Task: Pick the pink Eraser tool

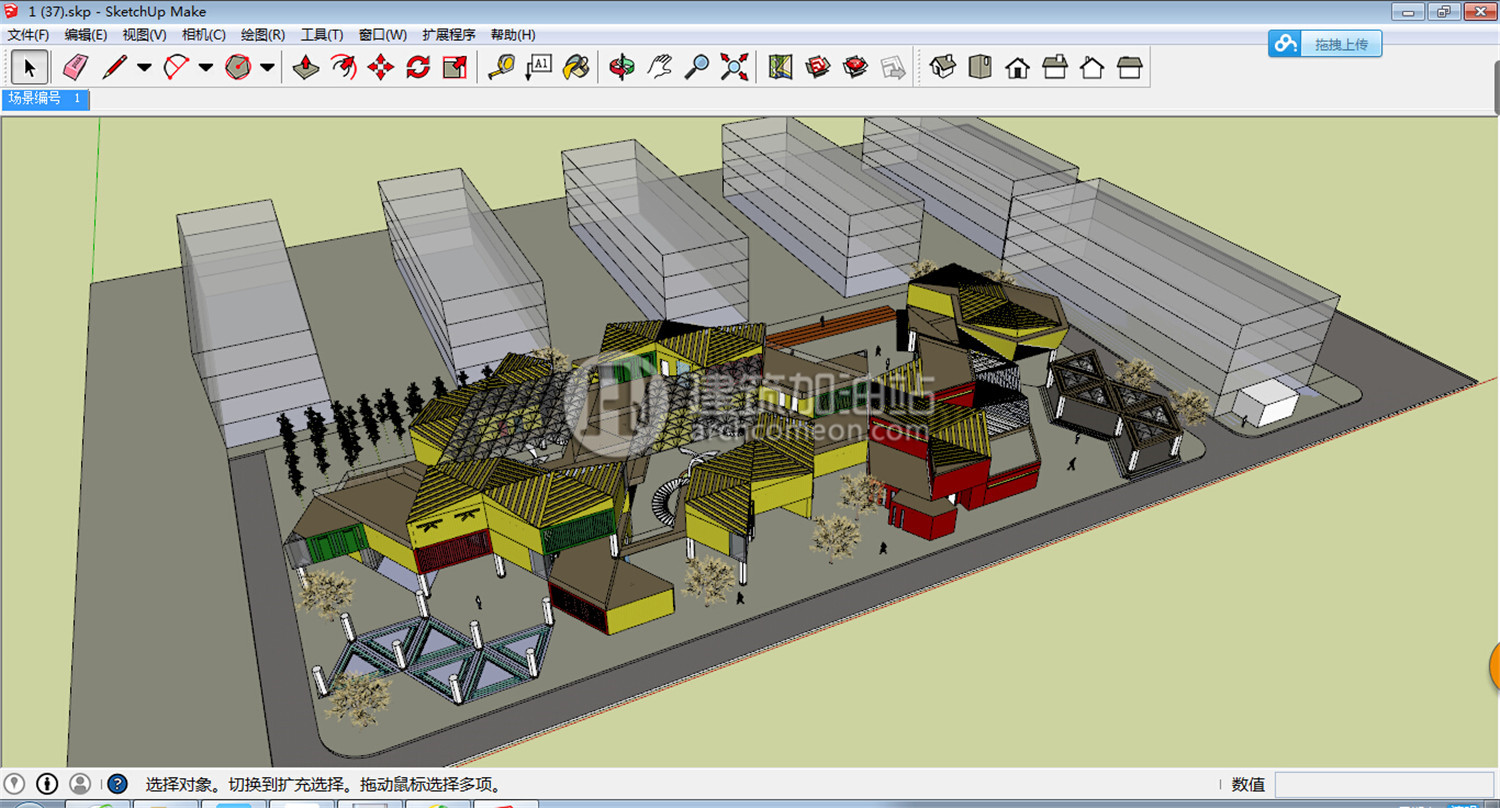Action: [75, 67]
